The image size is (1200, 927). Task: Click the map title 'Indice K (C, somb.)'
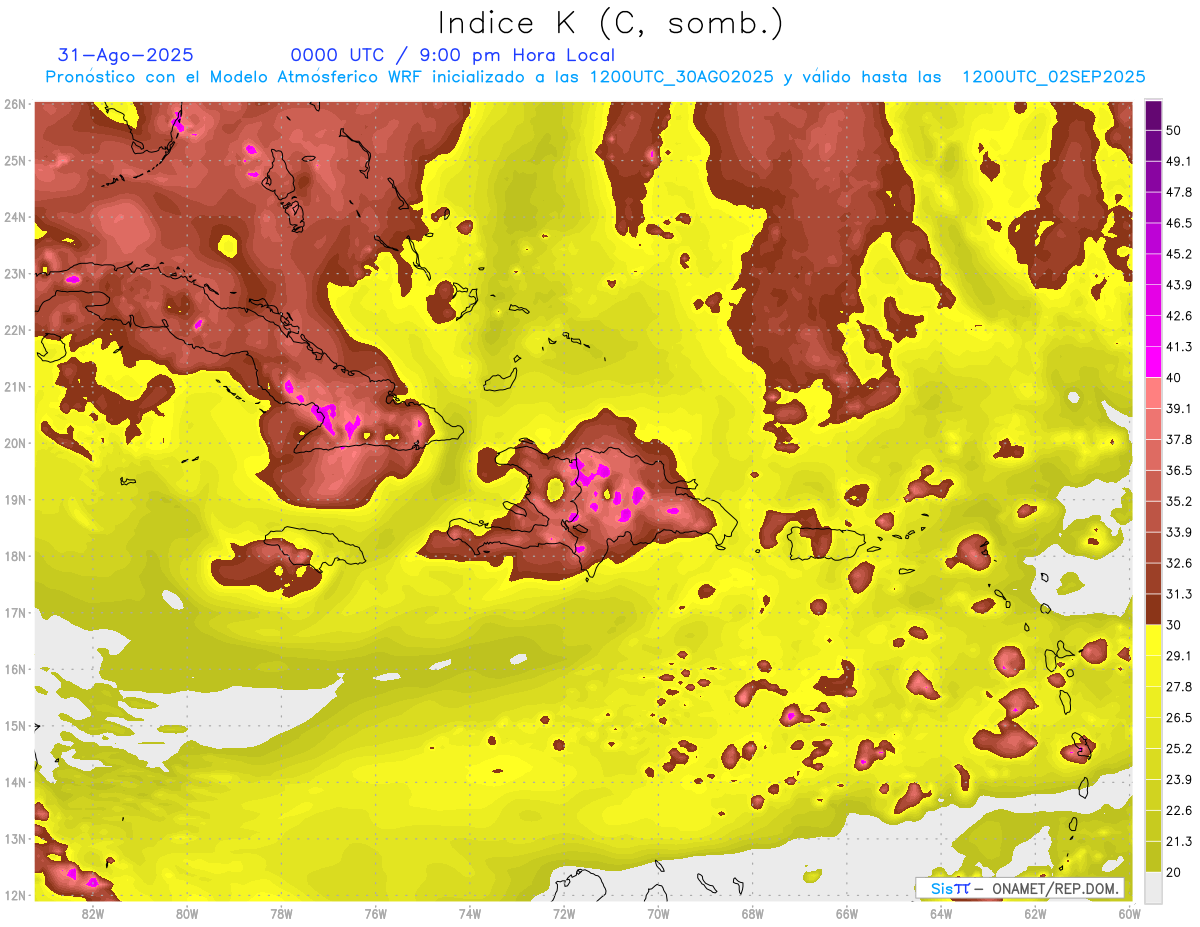(610, 22)
